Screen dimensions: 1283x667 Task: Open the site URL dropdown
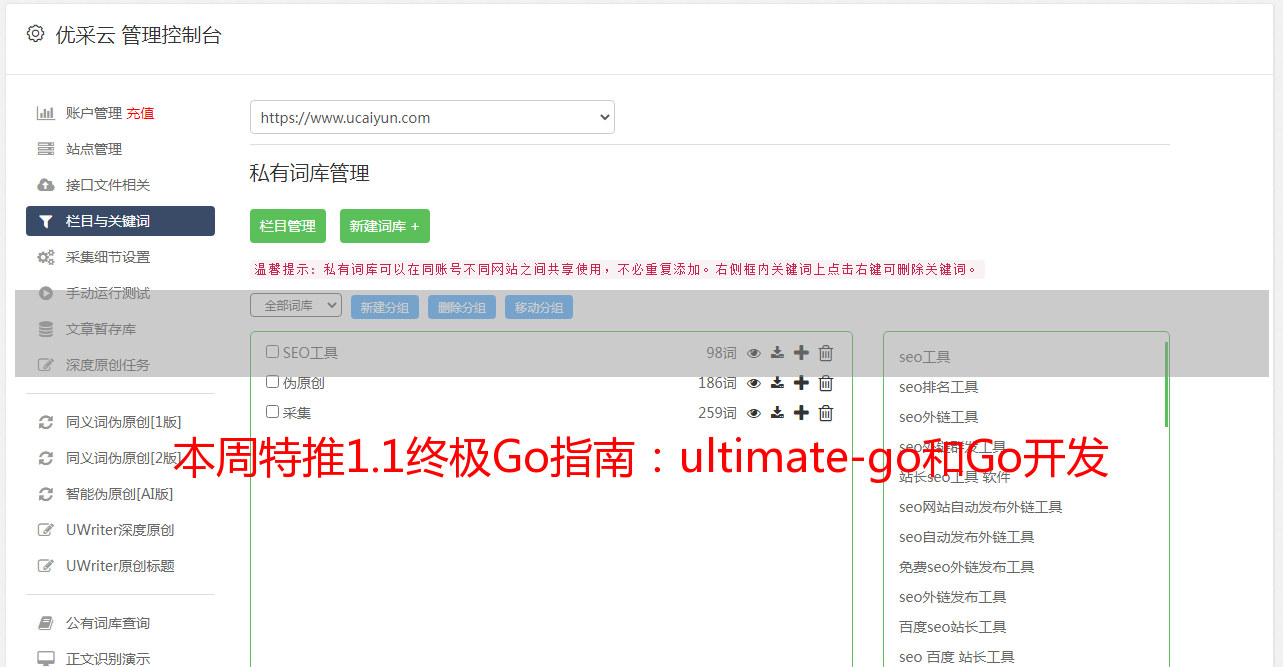click(432, 117)
